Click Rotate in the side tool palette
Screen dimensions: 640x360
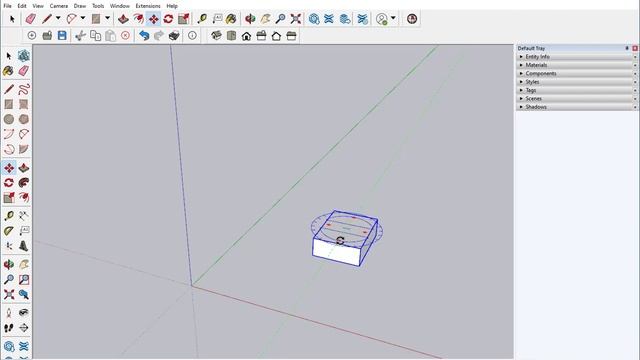coord(9,182)
